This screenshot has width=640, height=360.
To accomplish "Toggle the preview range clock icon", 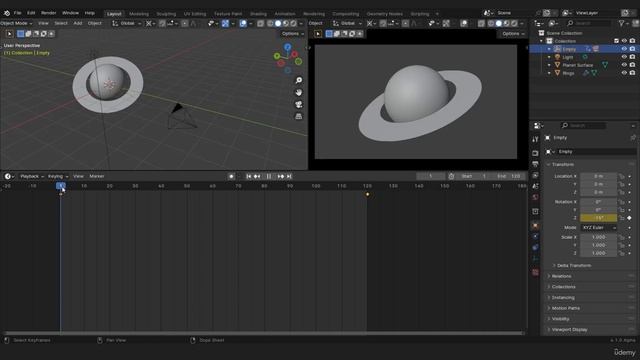I will [451, 176].
